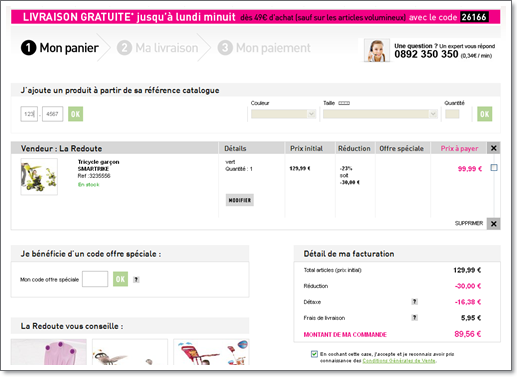
Task: Click the Mon code offre spéciale input field
Action: tap(95, 279)
